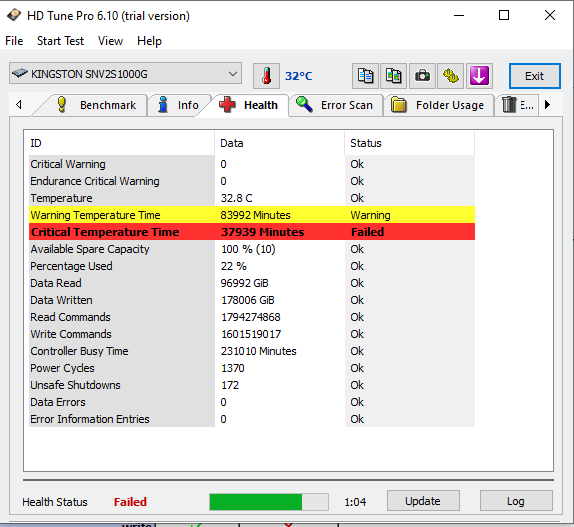
Task: Click the purple down-arrow minimize-to-tray icon
Action: point(479,76)
